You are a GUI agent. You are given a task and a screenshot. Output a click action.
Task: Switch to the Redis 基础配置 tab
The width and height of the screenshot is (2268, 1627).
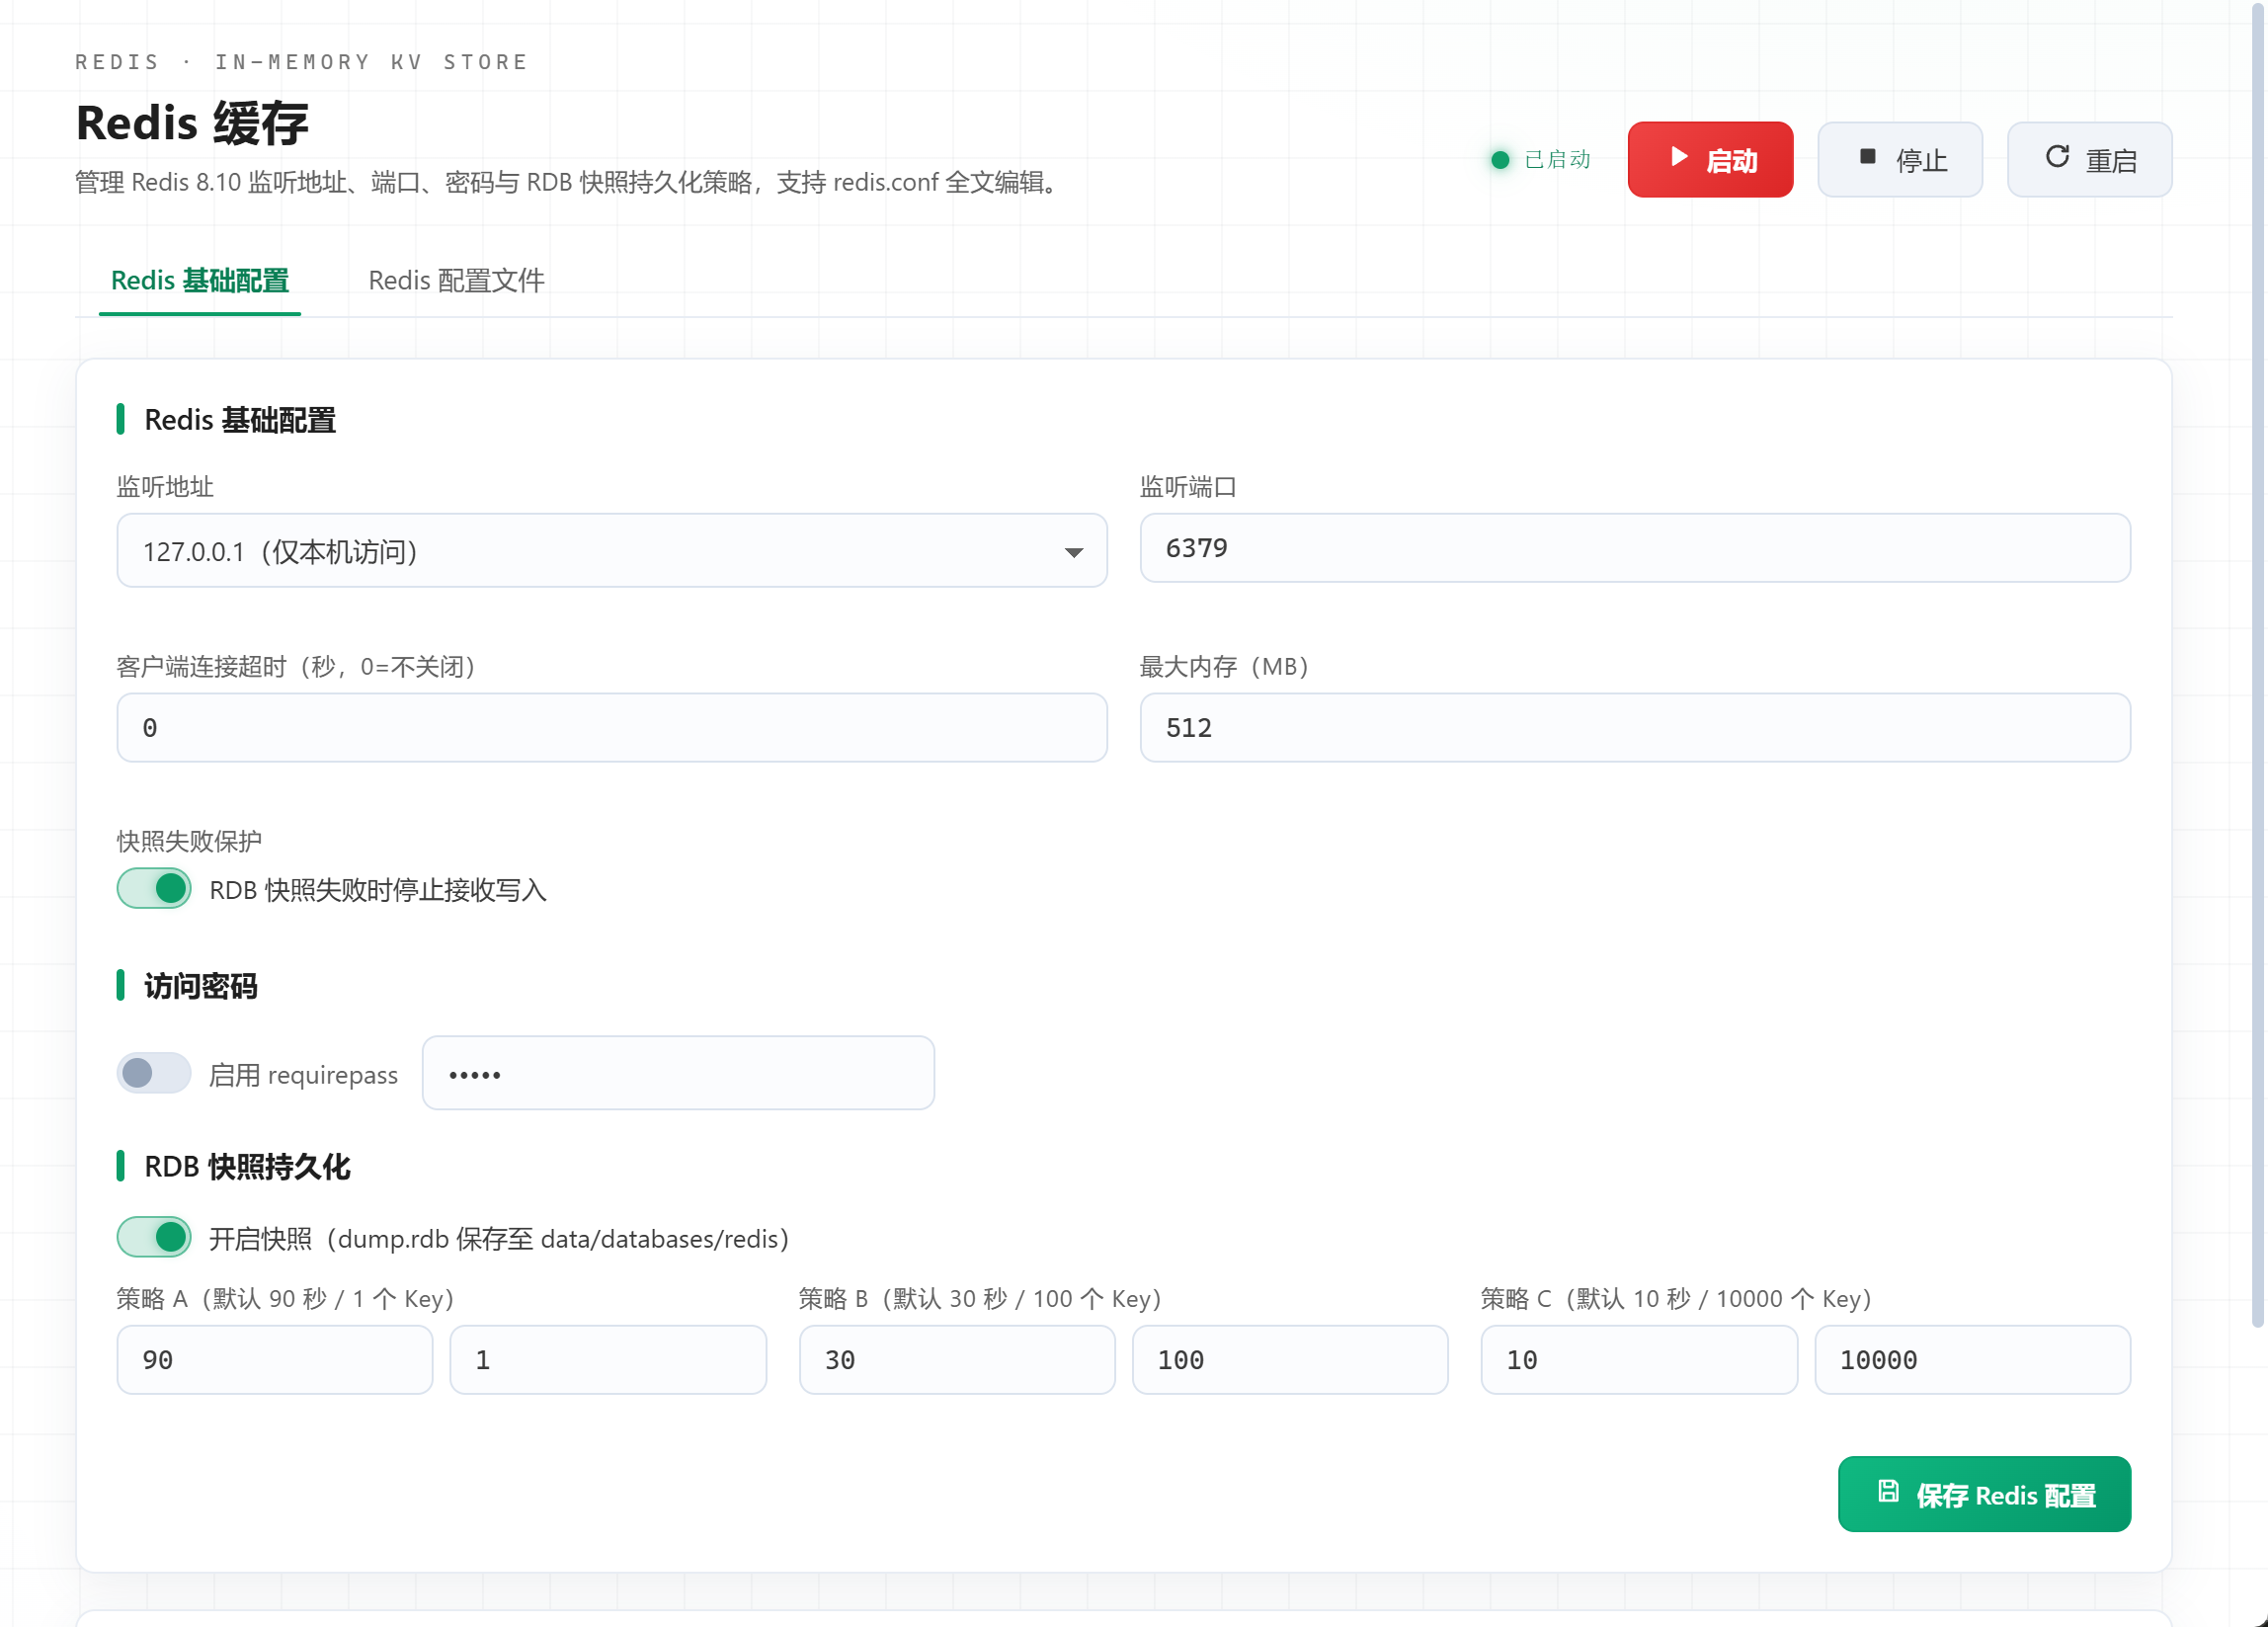(x=200, y=281)
